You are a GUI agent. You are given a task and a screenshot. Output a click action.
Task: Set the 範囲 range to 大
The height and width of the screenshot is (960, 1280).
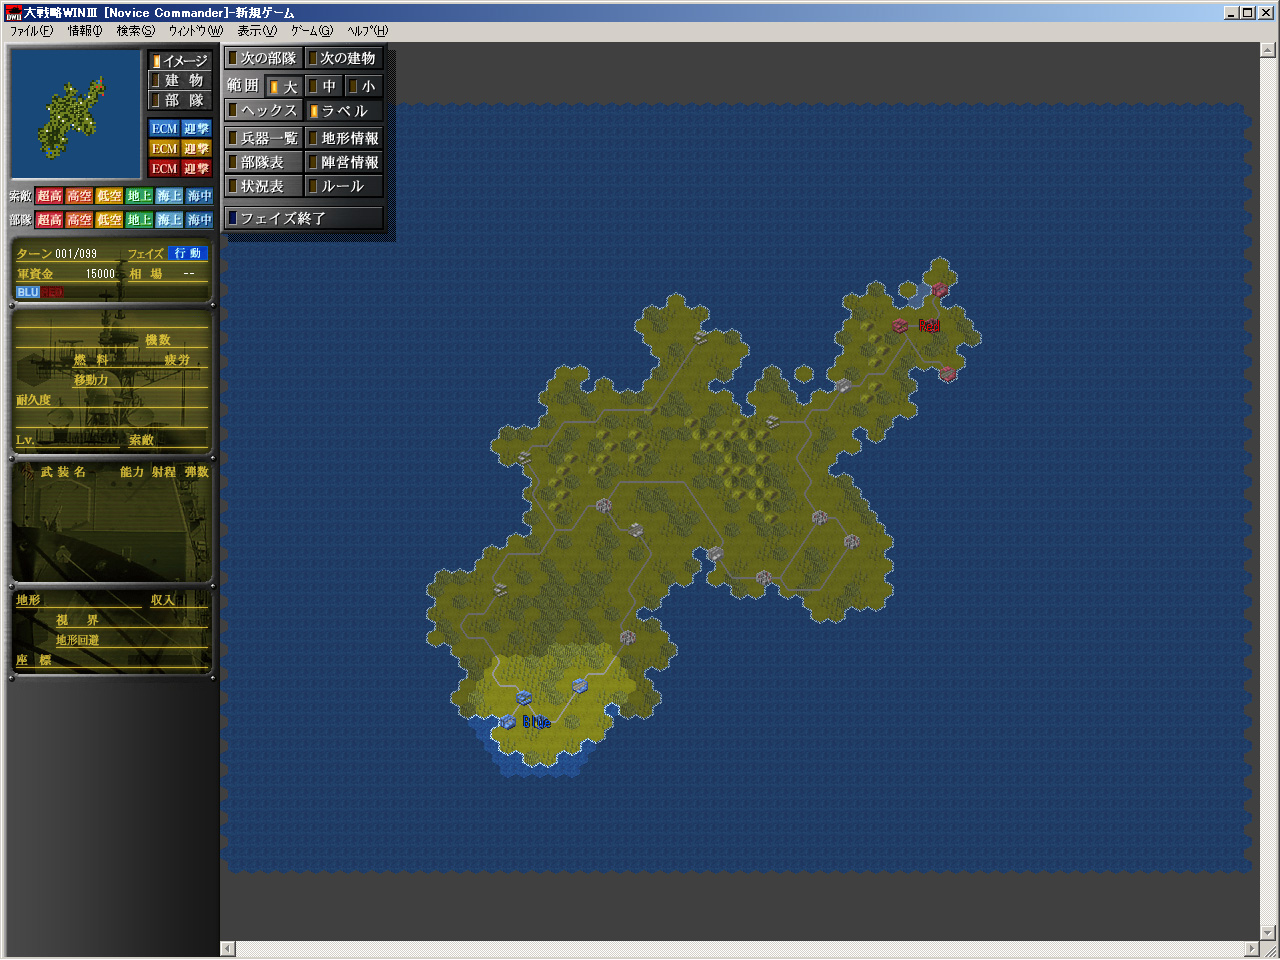pyautogui.click(x=284, y=87)
